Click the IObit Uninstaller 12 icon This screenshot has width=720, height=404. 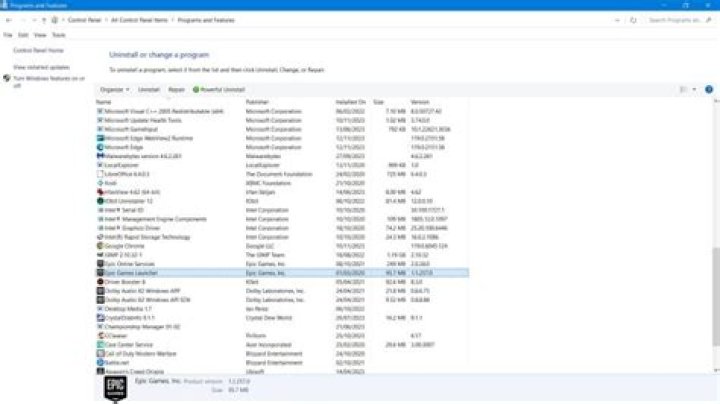pyautogui.click(x=100, y=201)
